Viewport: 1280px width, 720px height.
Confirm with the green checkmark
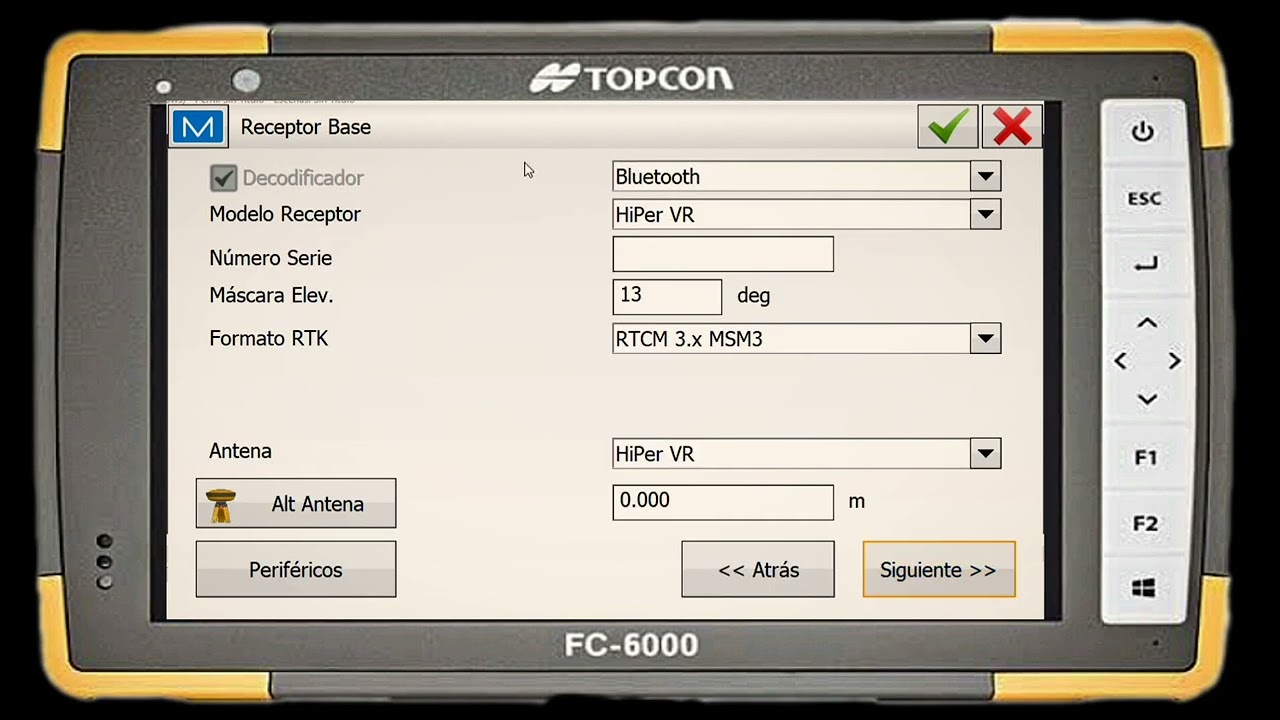tap(947, 126)
